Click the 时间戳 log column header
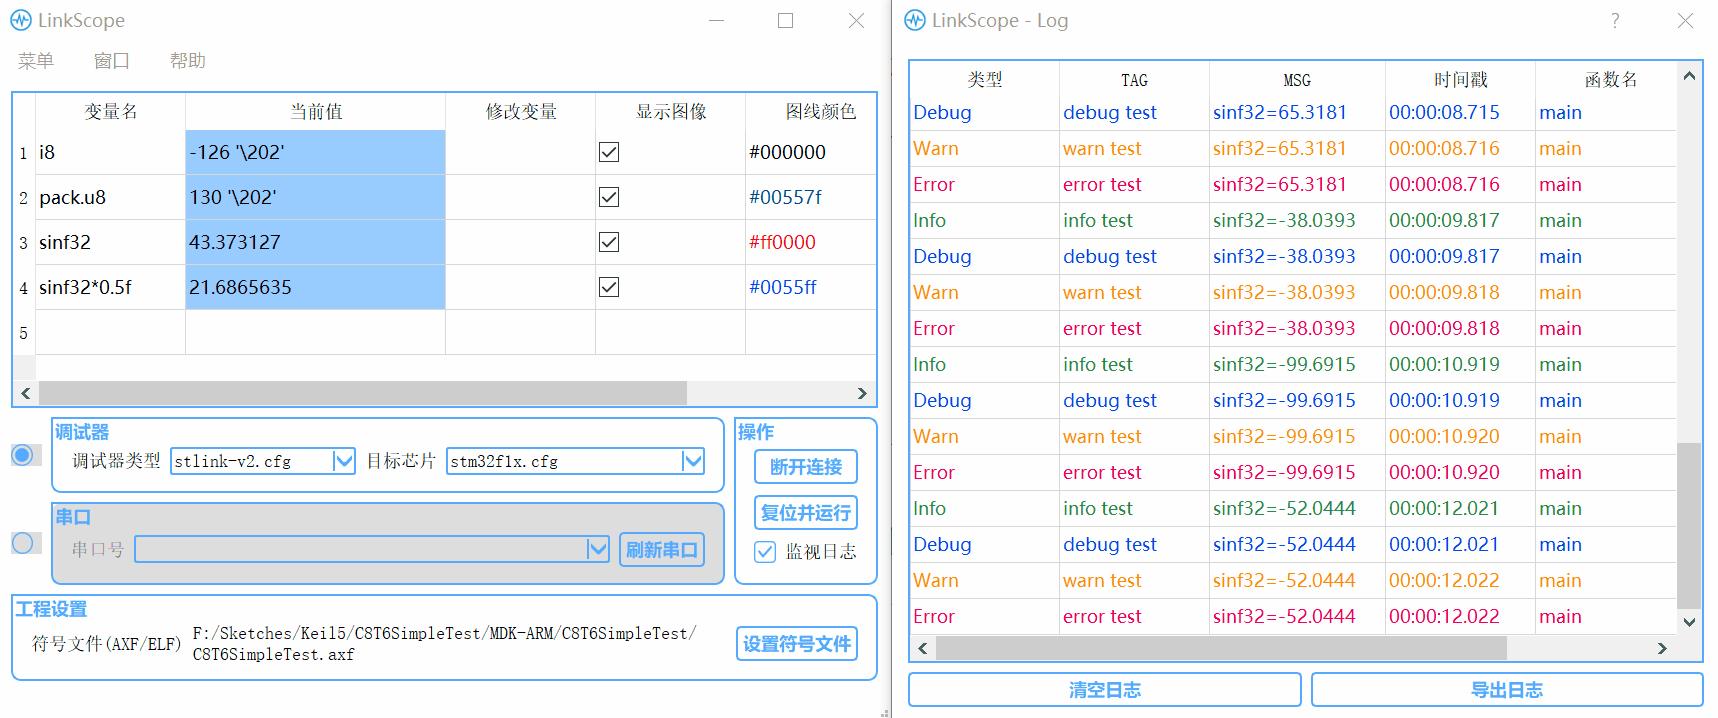Screen dimensions: 1718x718 [x=1460, y=79]
